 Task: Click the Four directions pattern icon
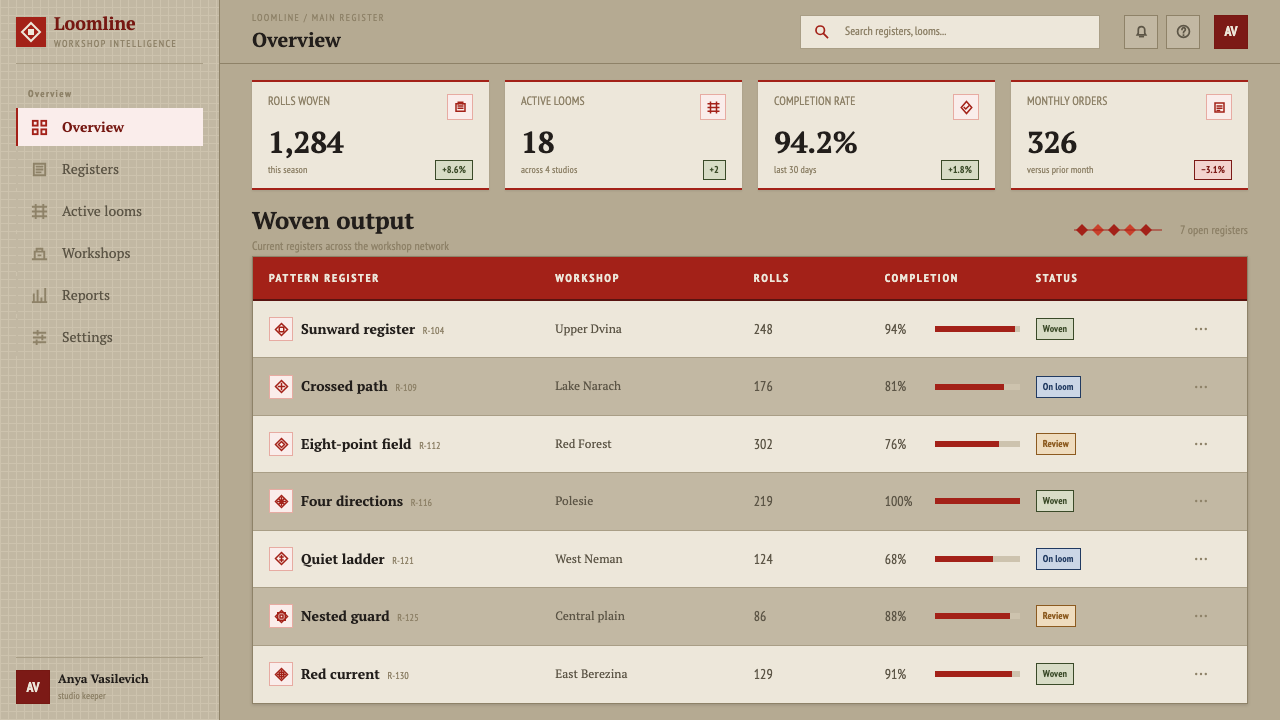pyautogui.click(x=281, y=501)
